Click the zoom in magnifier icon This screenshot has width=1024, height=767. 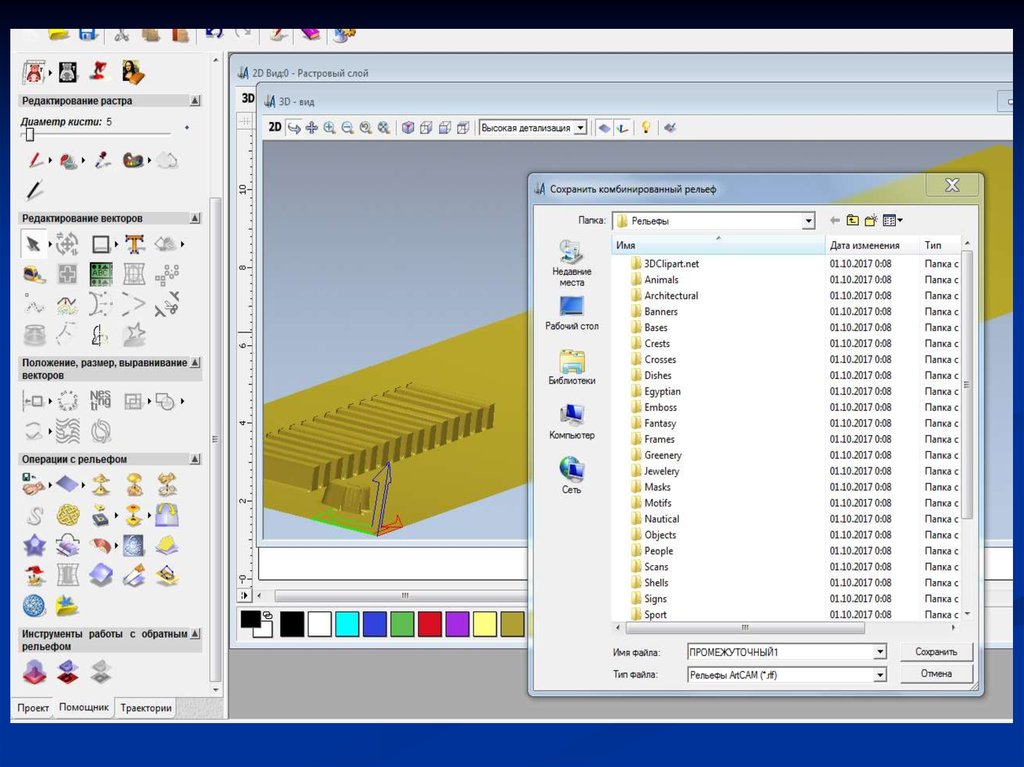click(329, 128)
